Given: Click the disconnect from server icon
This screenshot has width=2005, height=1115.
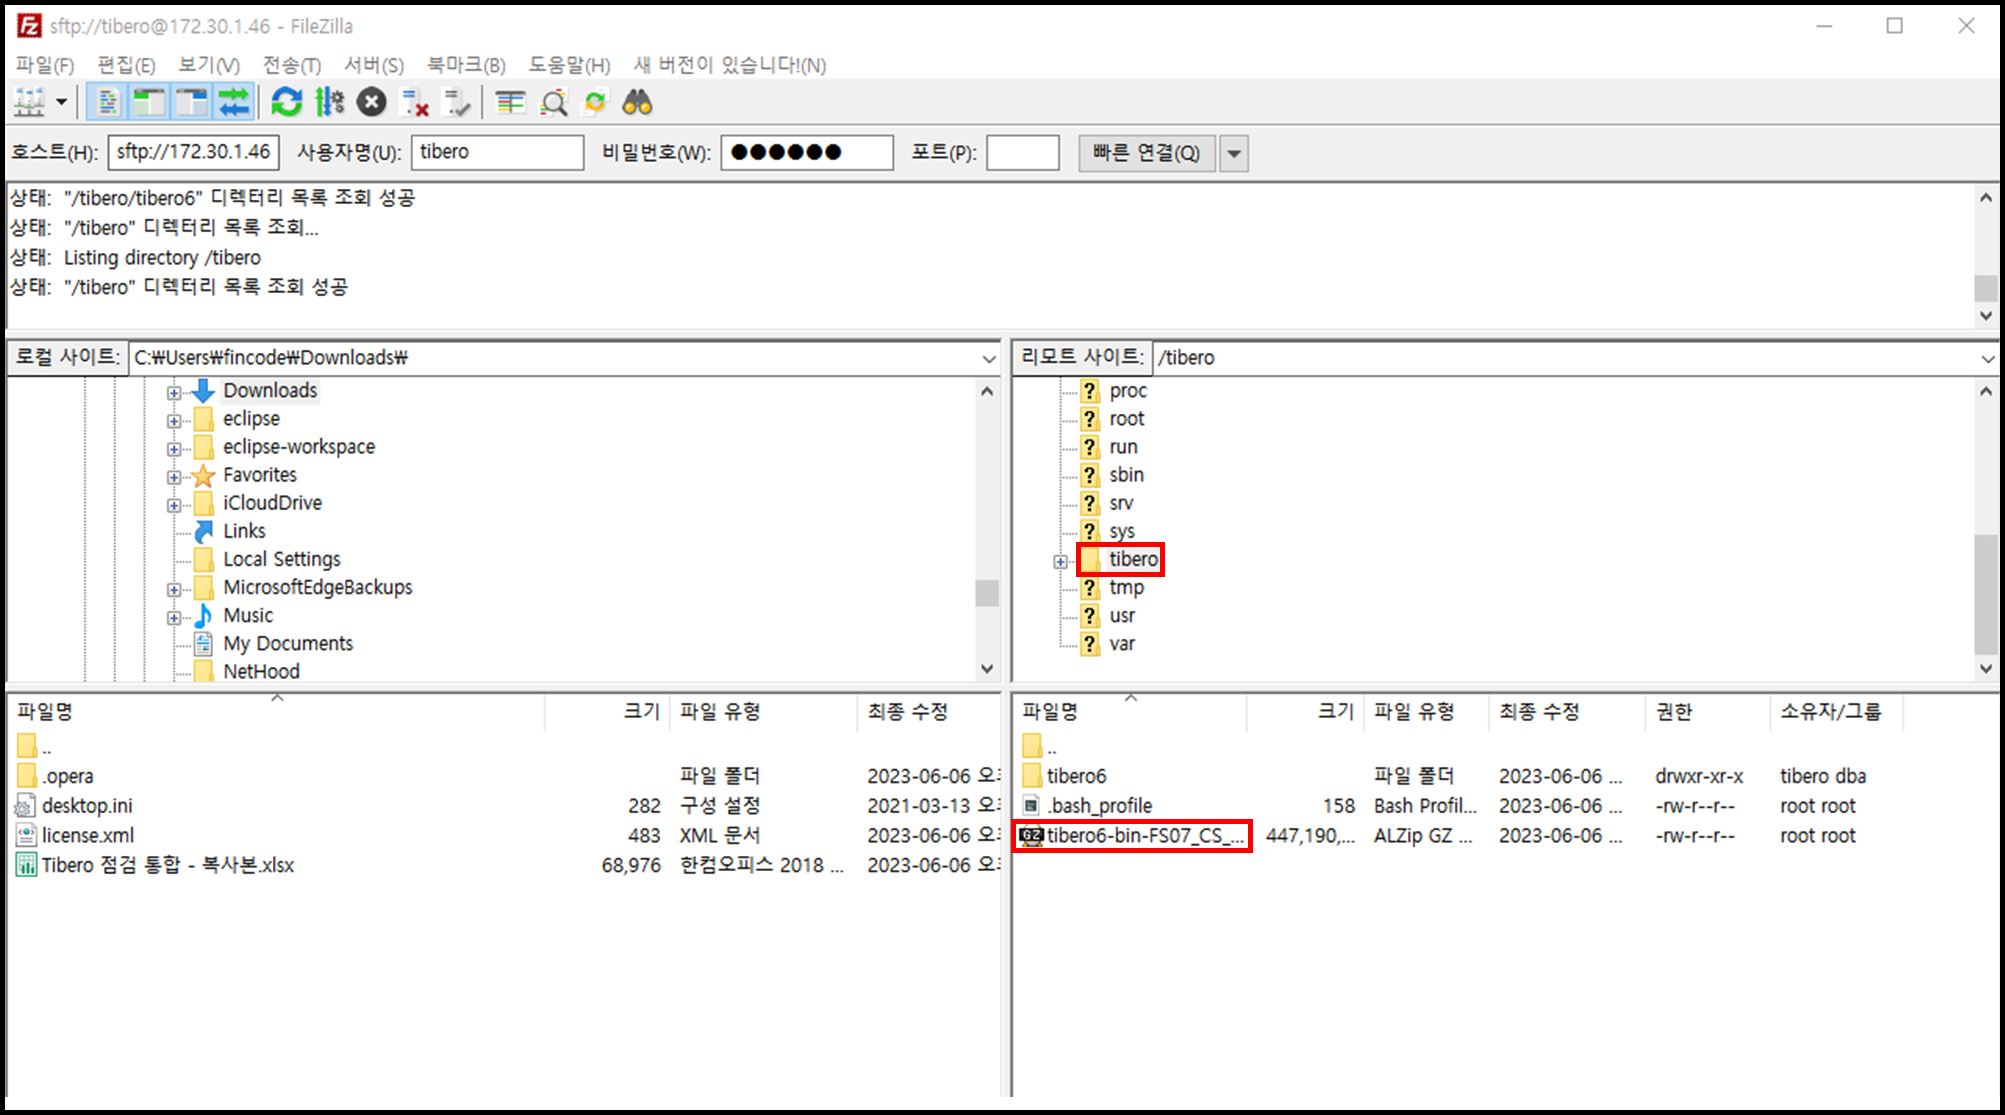Looking at the screenshot, I should pyautogui.click(x=414, y=102).
